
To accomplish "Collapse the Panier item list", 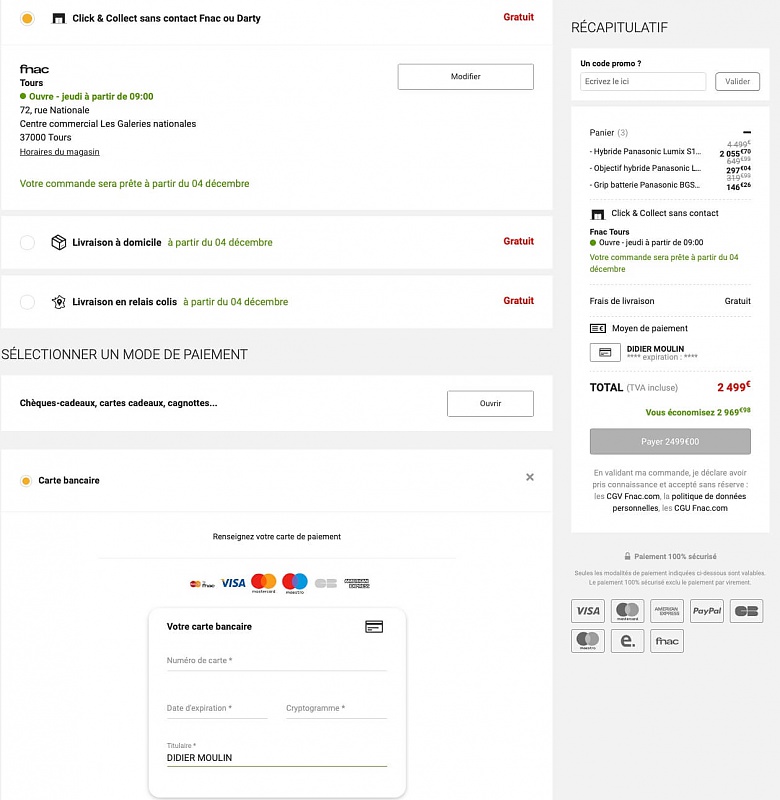I will [x=746, y=132].
